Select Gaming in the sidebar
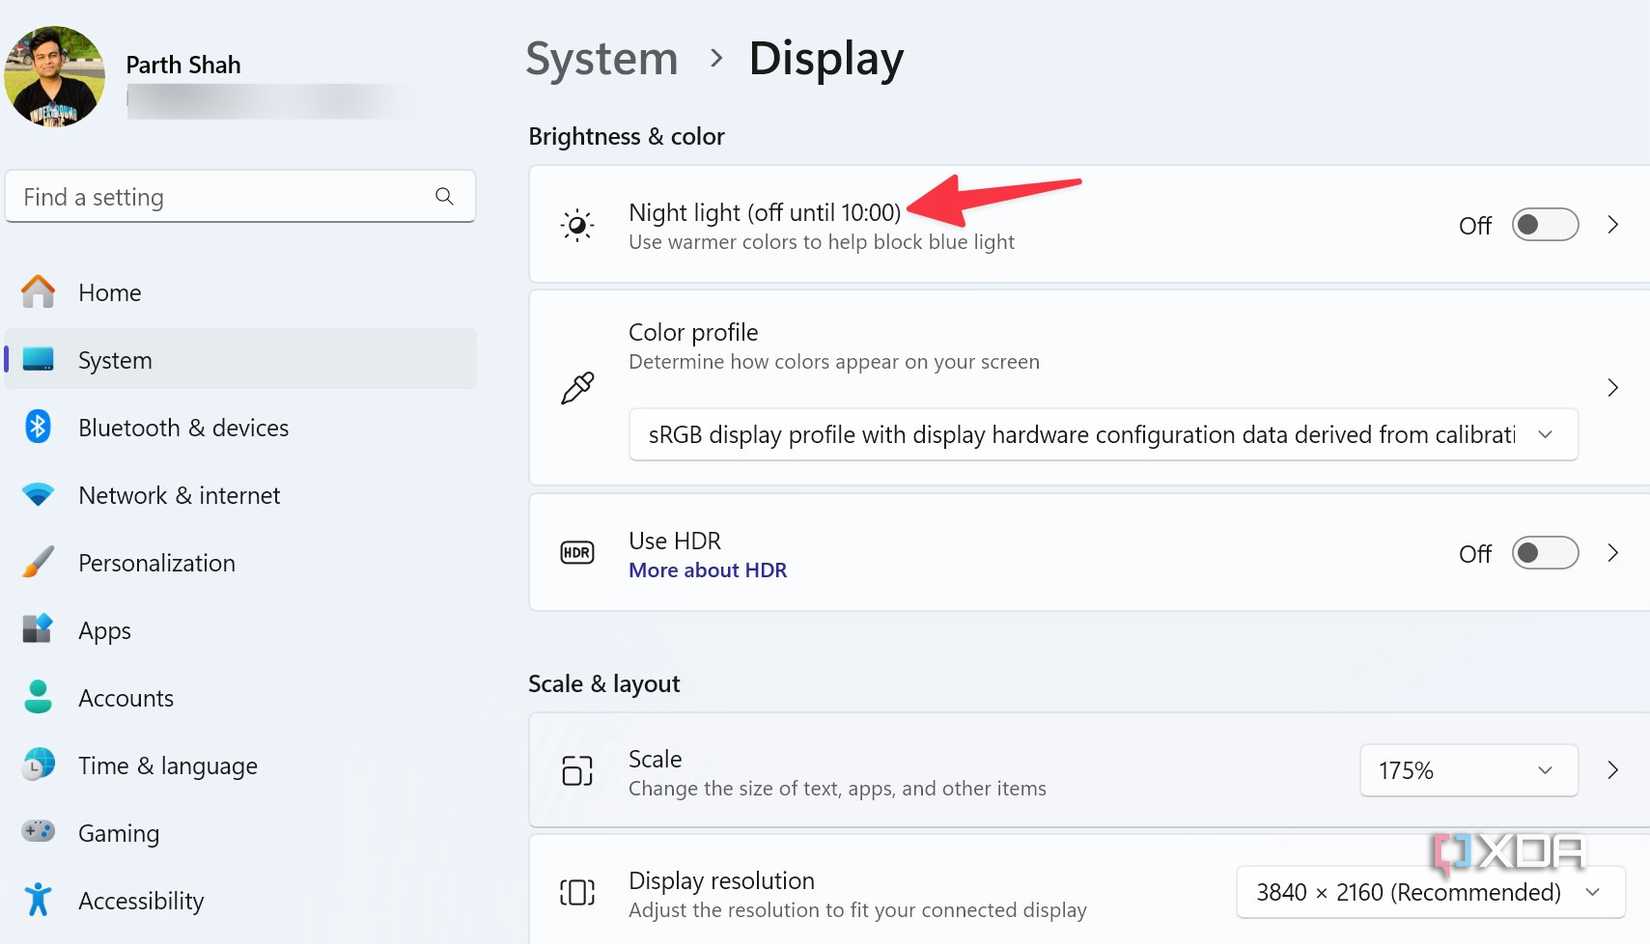 coord(240,833)
